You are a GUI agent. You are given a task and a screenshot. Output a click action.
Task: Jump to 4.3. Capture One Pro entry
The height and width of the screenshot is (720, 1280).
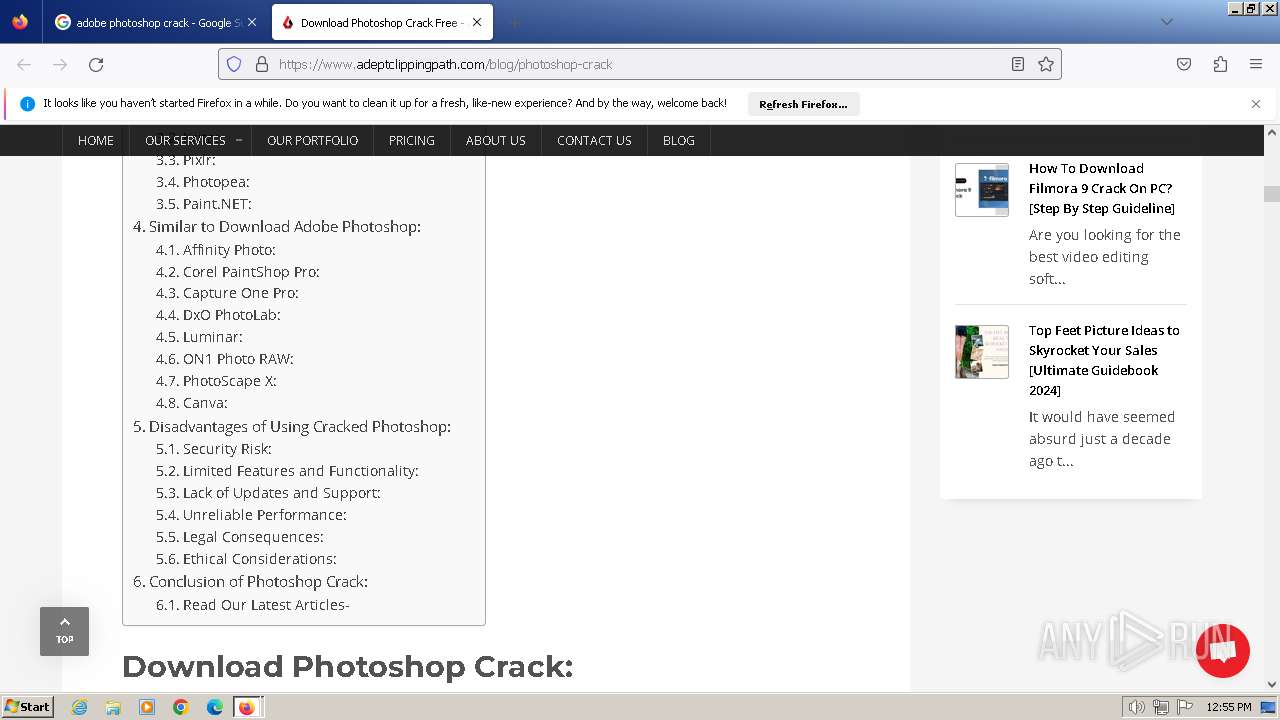pyautogui.click(x=227, y=293)
